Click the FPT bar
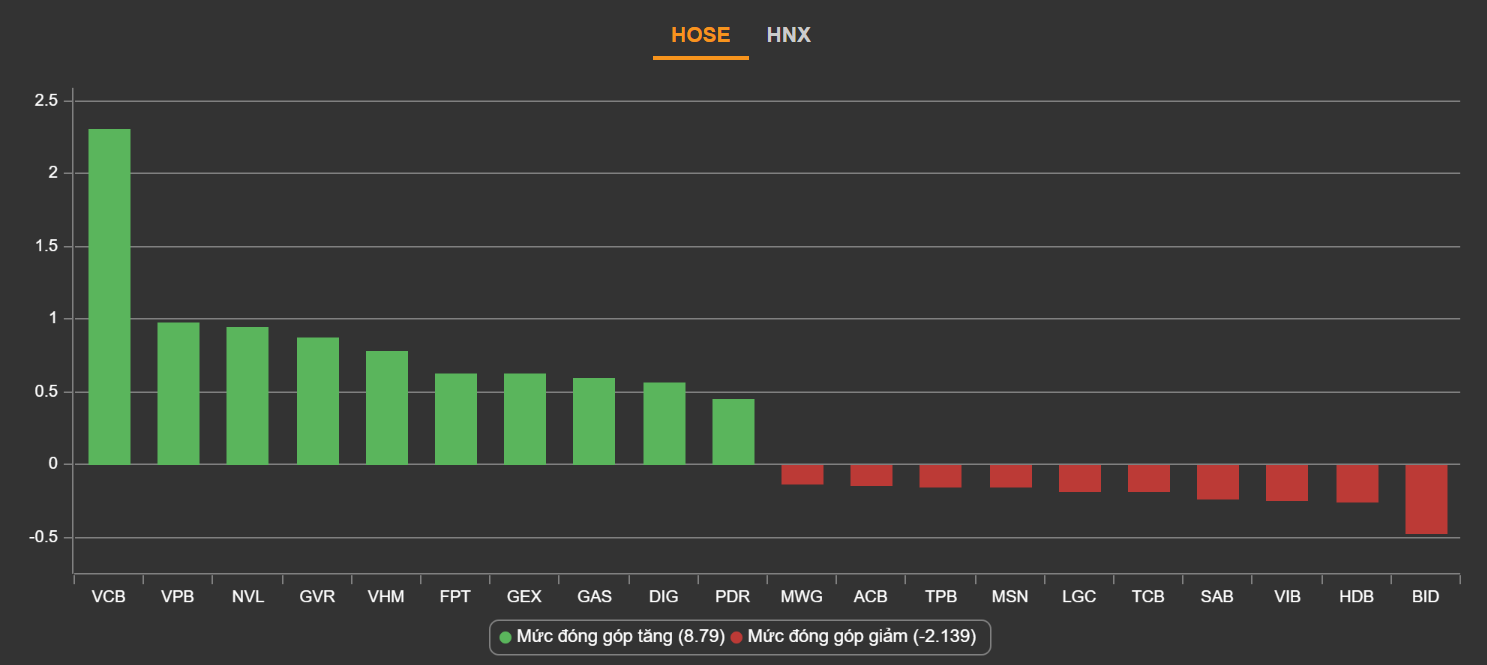Screen dimensions: 1487x665 pyautogui.click(x=455, y=418)
